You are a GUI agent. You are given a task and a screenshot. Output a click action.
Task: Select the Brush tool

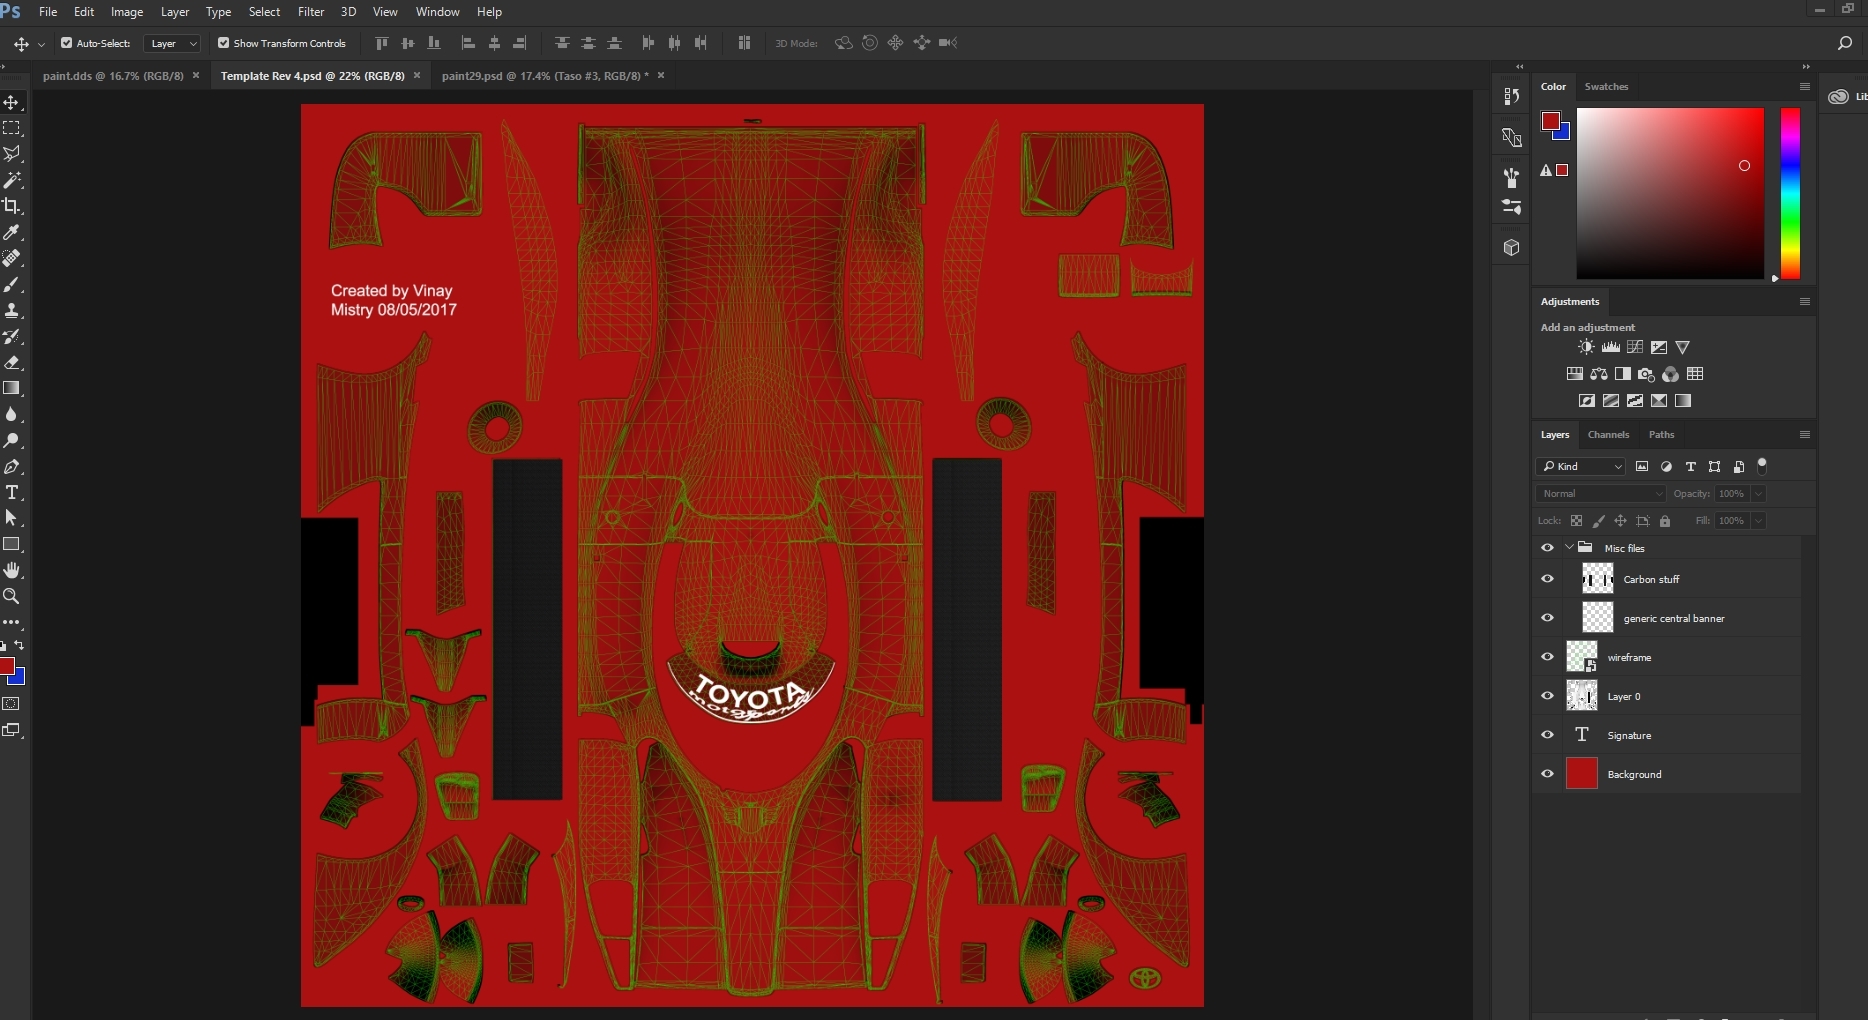pyautogui.click(x=12, y=284)
